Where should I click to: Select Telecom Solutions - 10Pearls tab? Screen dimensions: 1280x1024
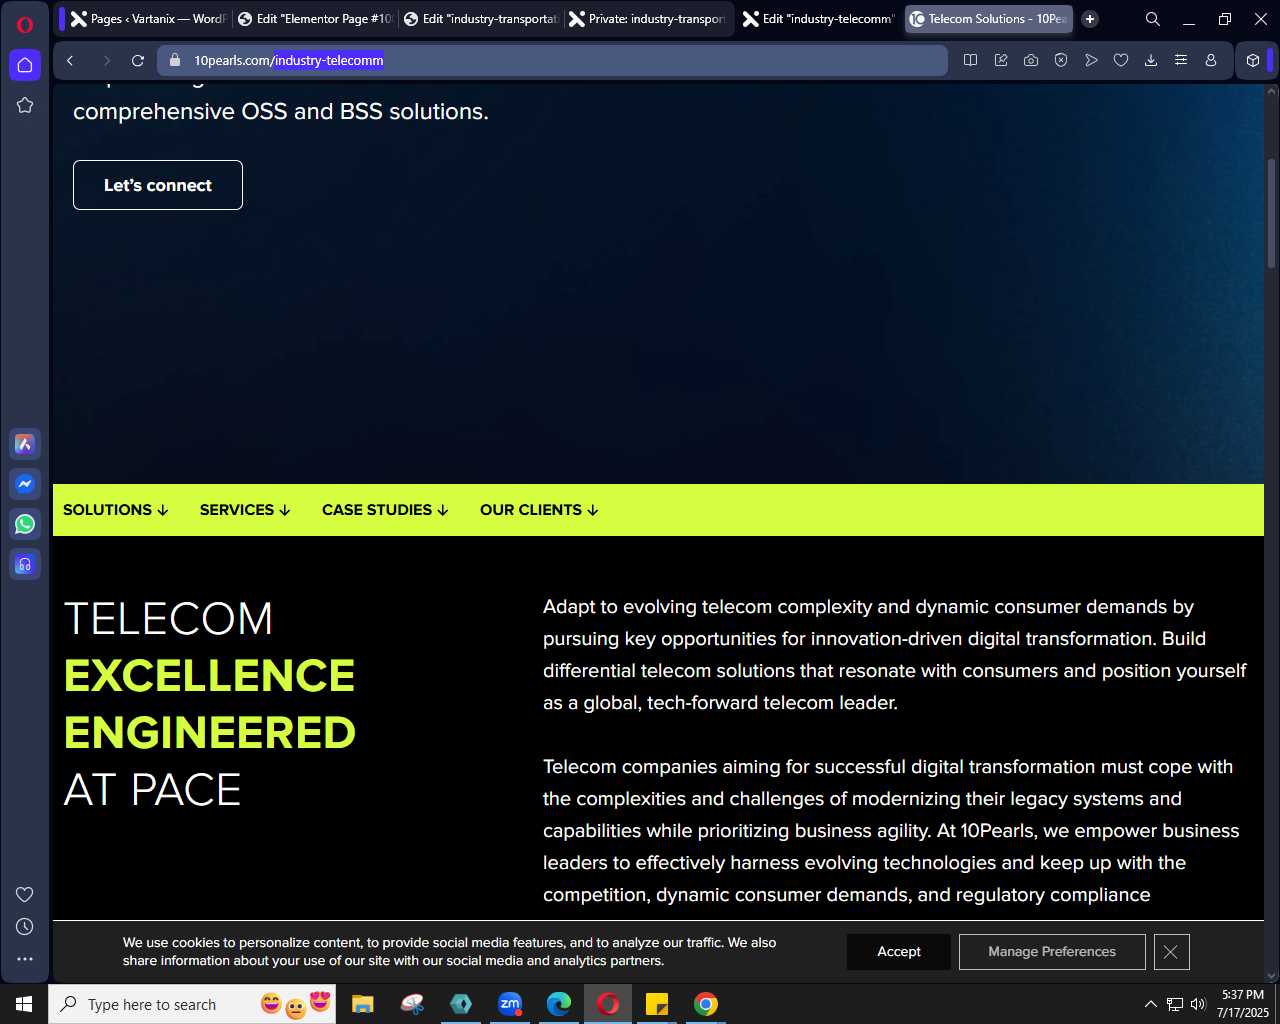point(988,19)
